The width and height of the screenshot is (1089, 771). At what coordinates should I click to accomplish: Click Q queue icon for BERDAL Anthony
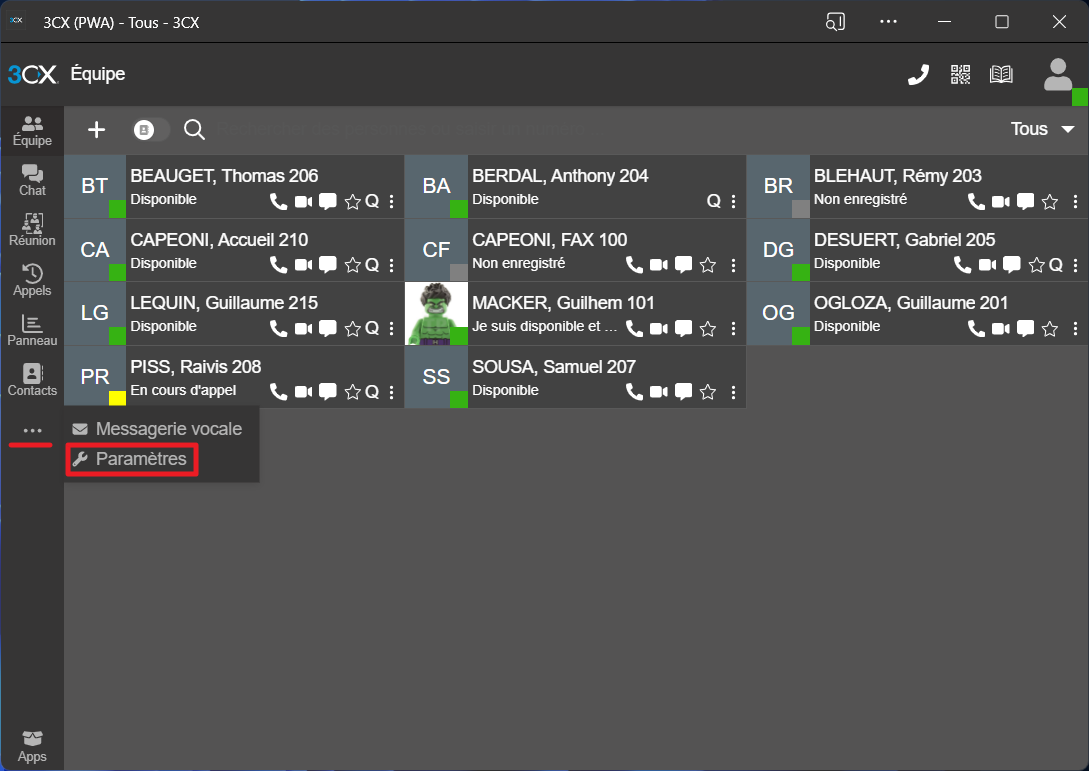713,201
